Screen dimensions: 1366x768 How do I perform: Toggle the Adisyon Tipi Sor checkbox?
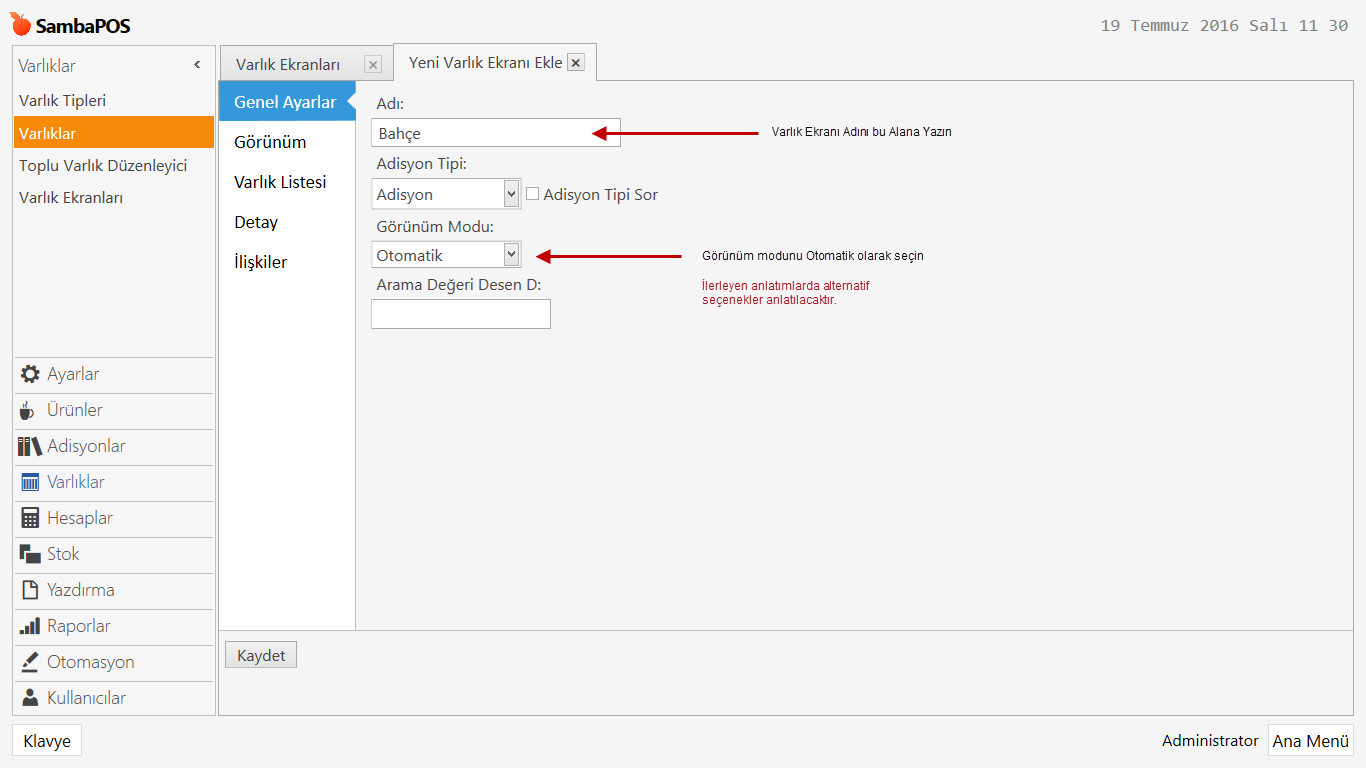point(533,194)
